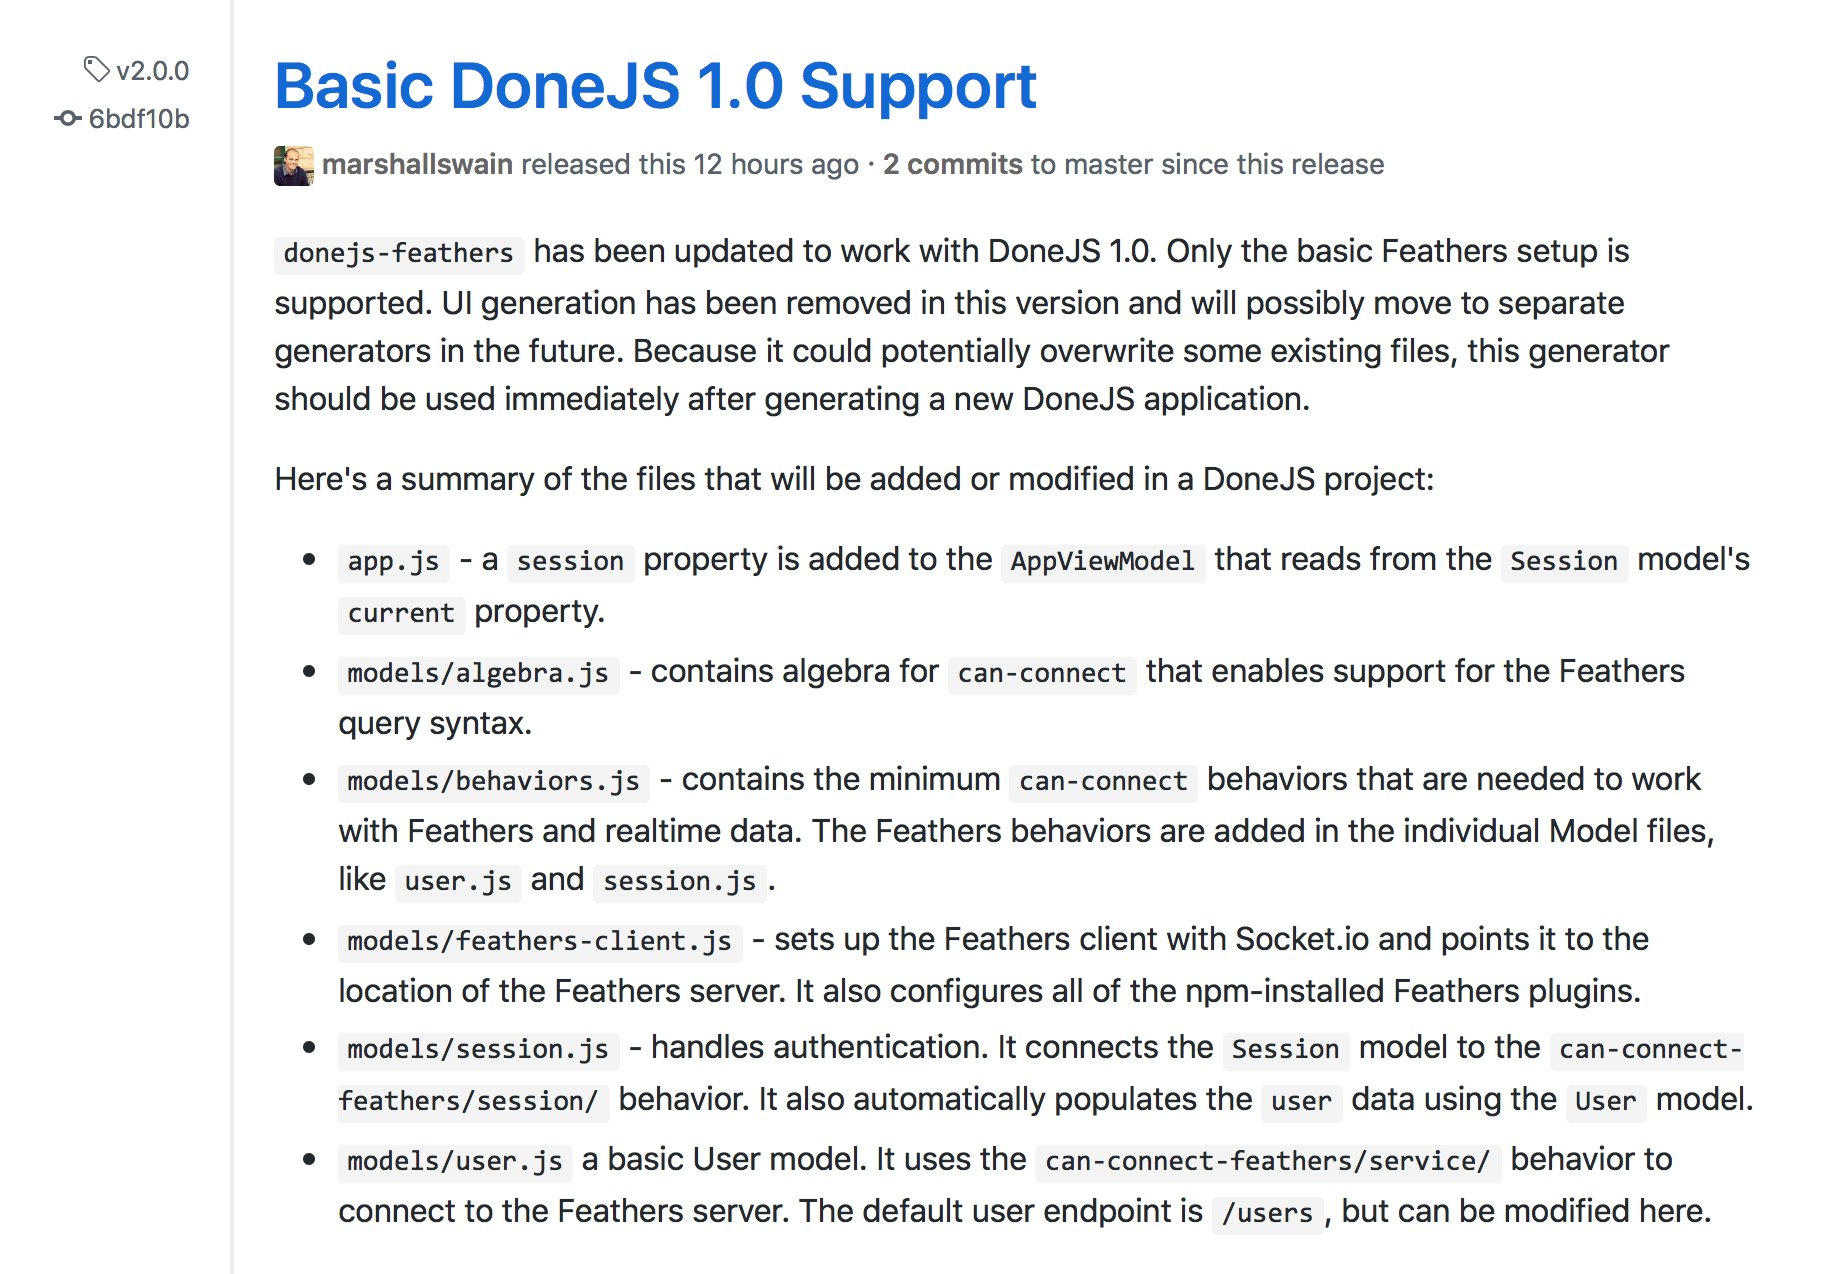The image size is (1824, 1274).
Task: Click the models/feathers-client.js code snippet
Action: [x=539, y=941]
